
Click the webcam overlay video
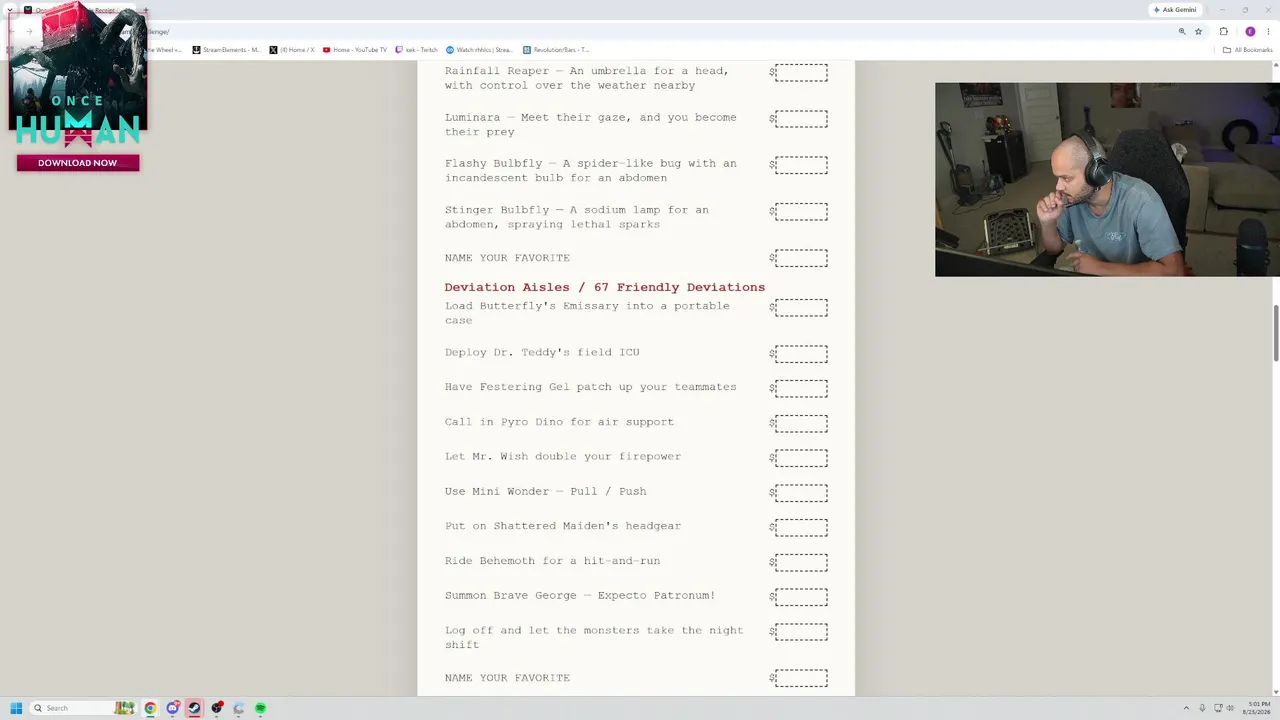click(x=1107, y=179)
